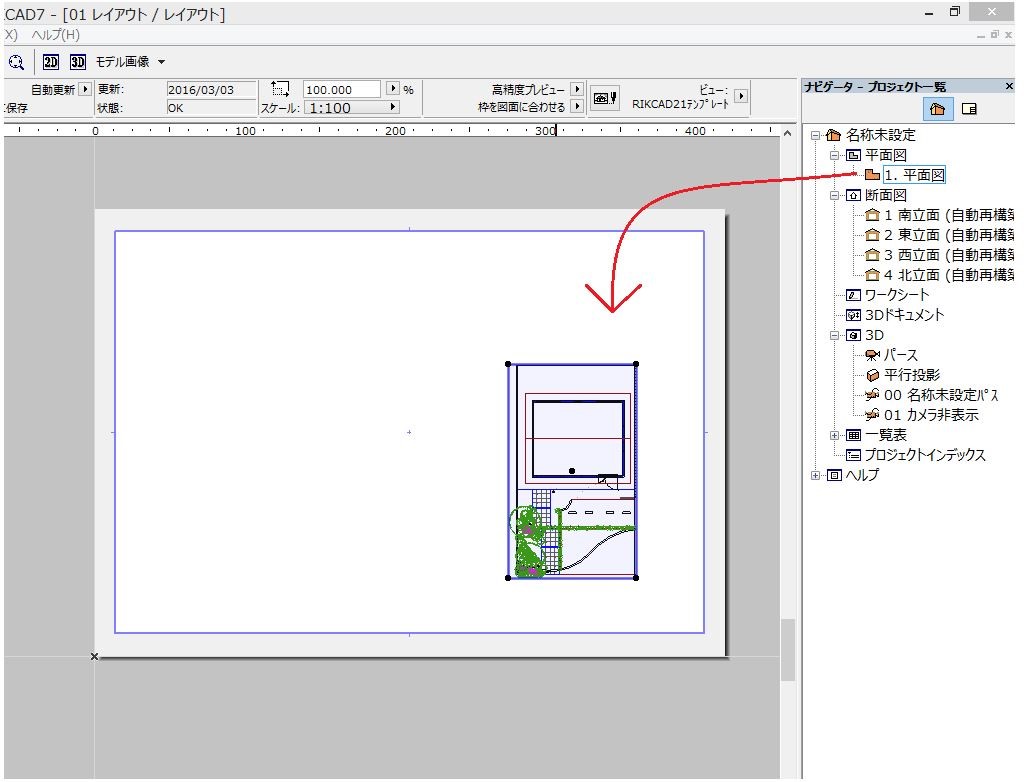Image resolution: width=1024 pixels, height=782 pixels.
Task: Click the scroll-up arrow of layout scrollbar
Action: click(x=788, y=133)
